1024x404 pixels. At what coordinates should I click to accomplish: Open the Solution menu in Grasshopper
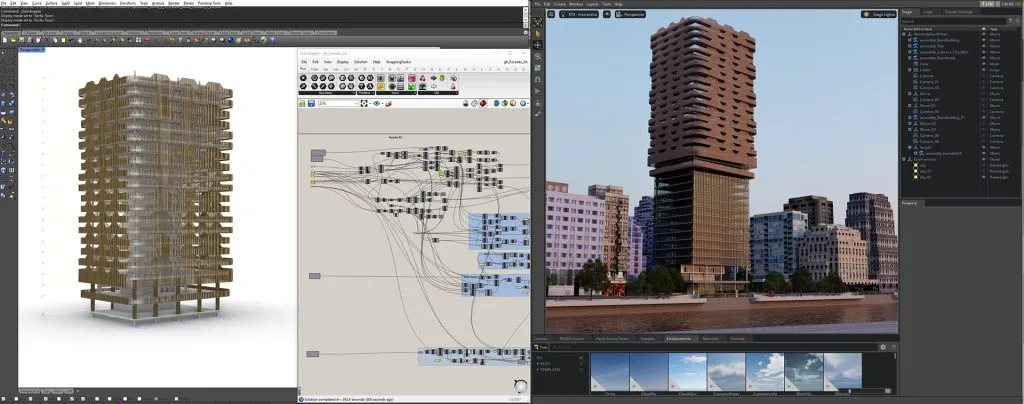(x=360, y=62)
